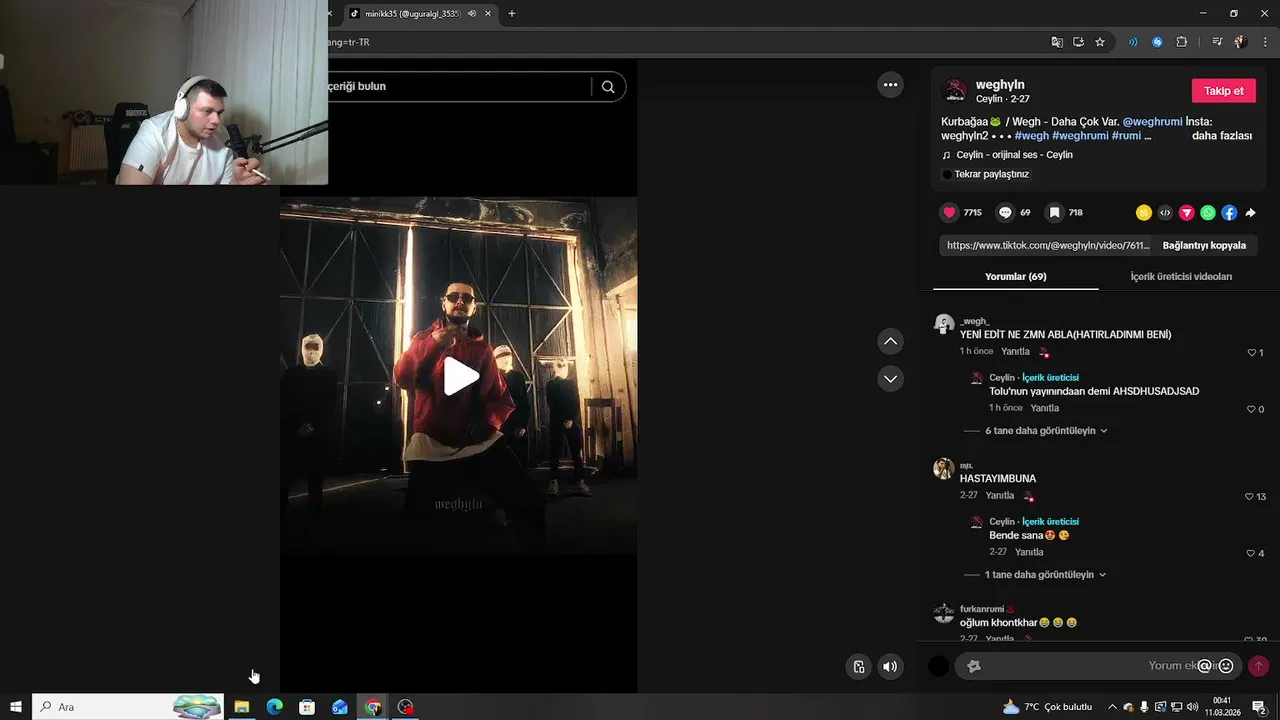Insert mention with @ icon
Viewport: 1280px width, 720px height.
tap(1205, 666)
